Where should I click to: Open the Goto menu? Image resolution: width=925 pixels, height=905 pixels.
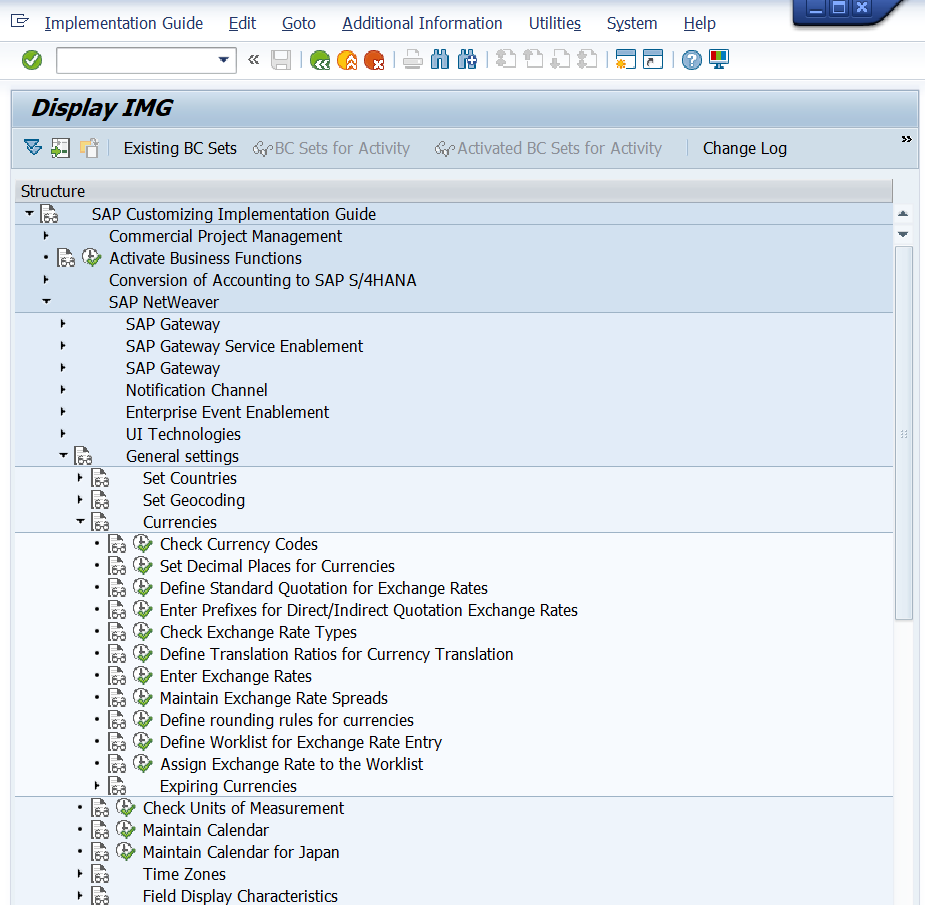(x=299, y=24)
